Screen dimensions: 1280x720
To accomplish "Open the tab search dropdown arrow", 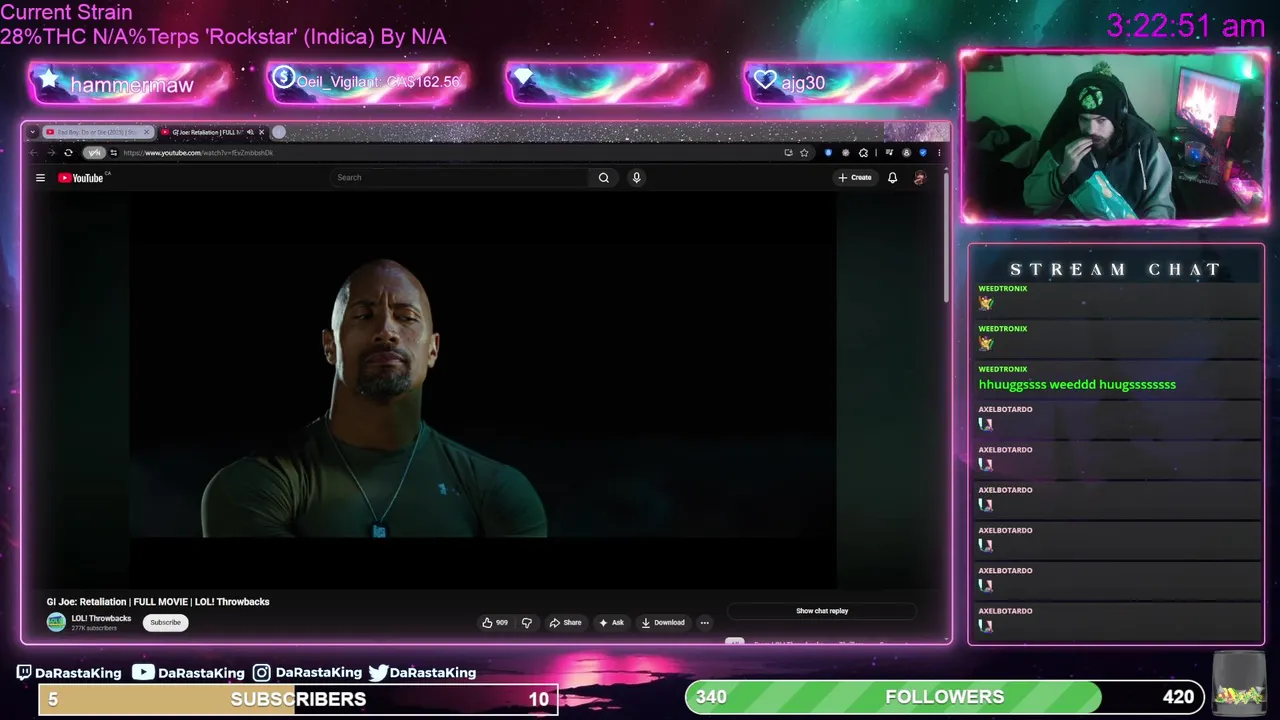I will (33, 132).
